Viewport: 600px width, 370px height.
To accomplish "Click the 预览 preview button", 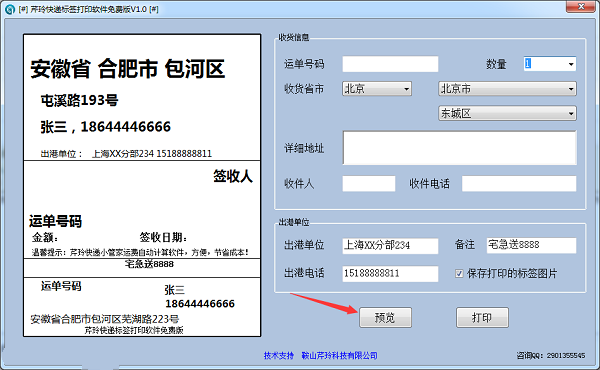I will click(x=385, y=318).
